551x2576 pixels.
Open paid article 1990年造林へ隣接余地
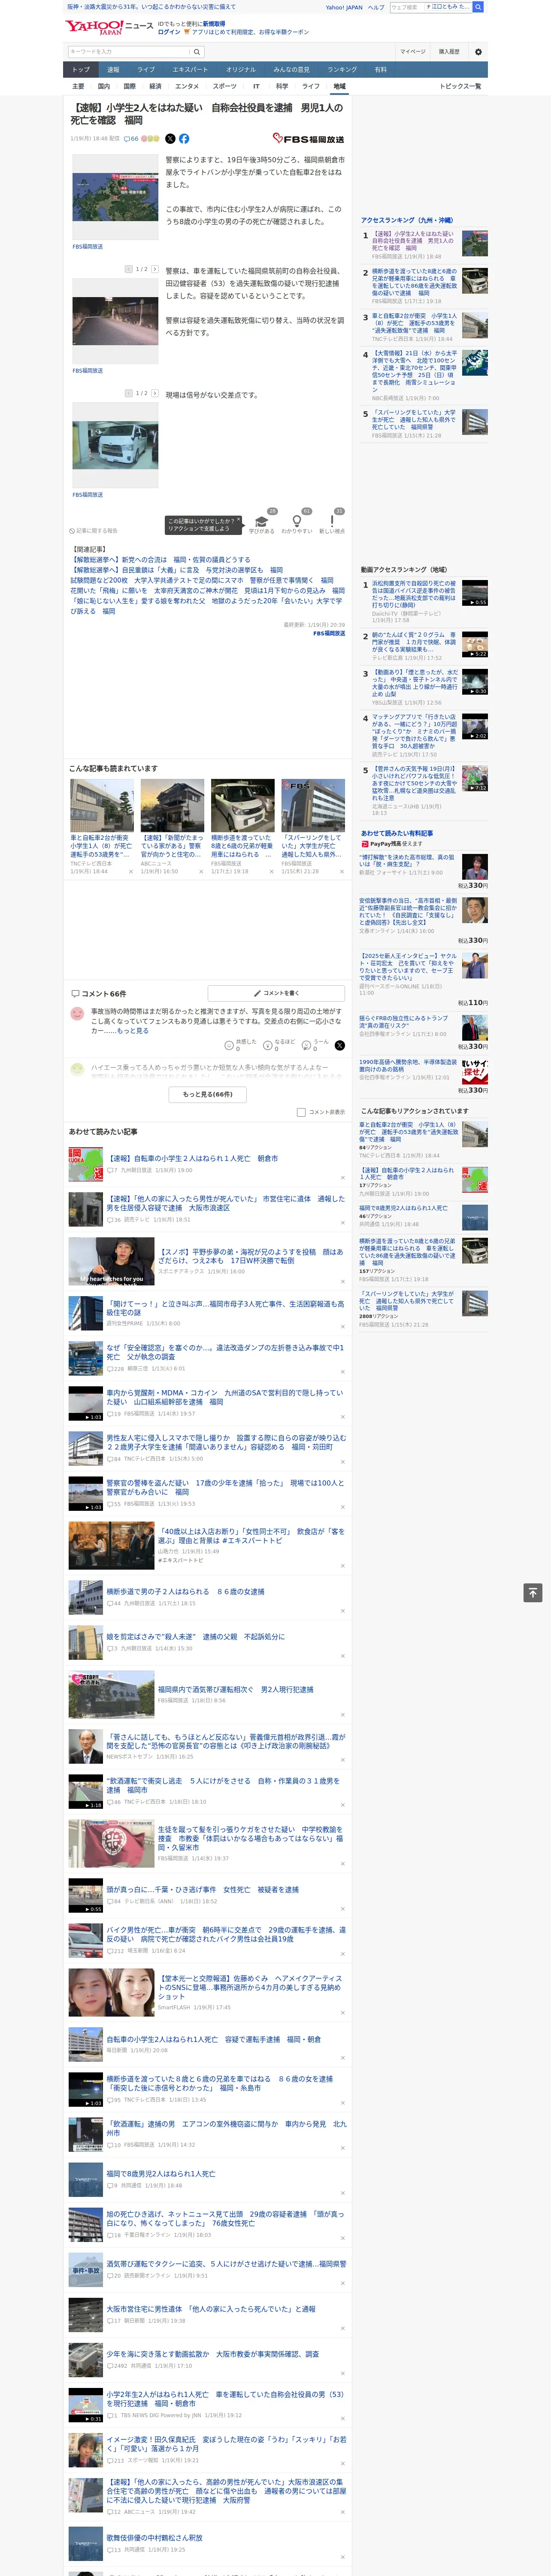point(408,1066)
